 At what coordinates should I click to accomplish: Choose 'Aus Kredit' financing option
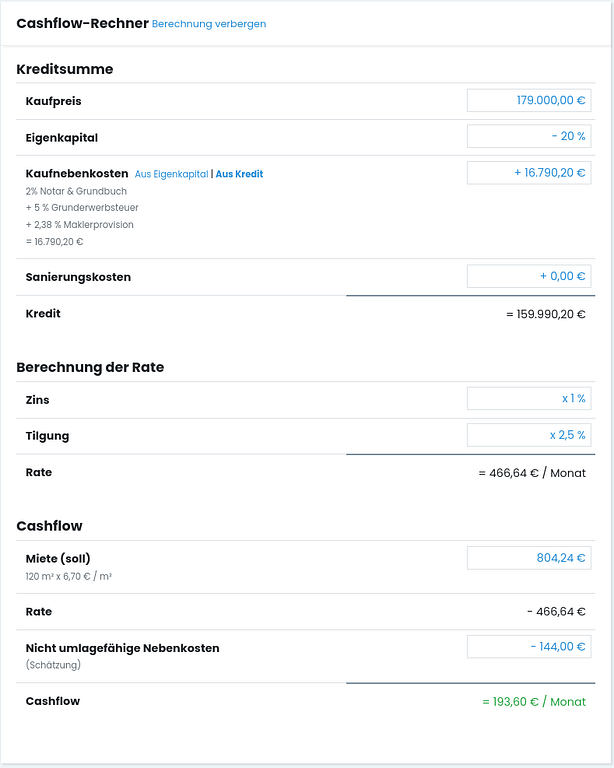point(240,174)
